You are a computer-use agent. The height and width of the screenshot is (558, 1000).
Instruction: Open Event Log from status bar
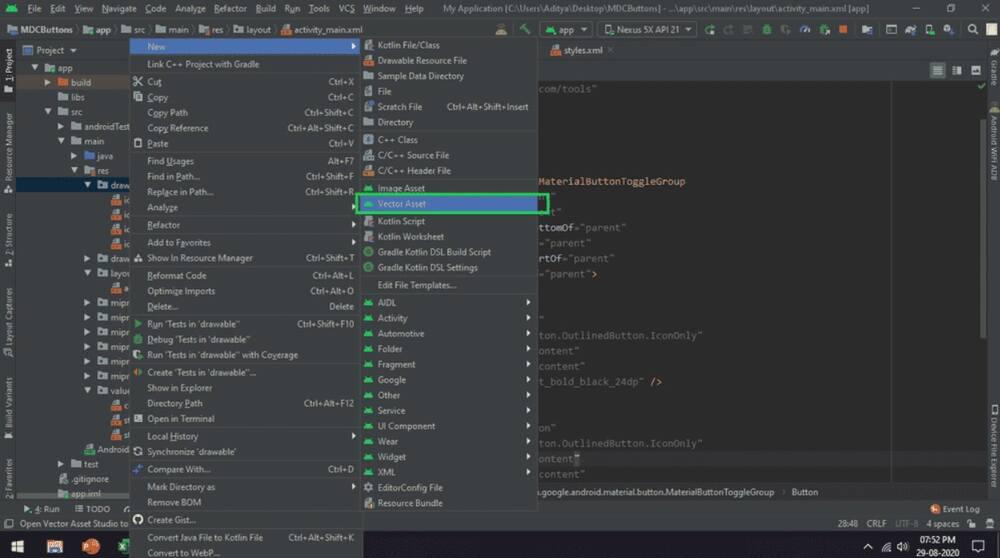954,509
